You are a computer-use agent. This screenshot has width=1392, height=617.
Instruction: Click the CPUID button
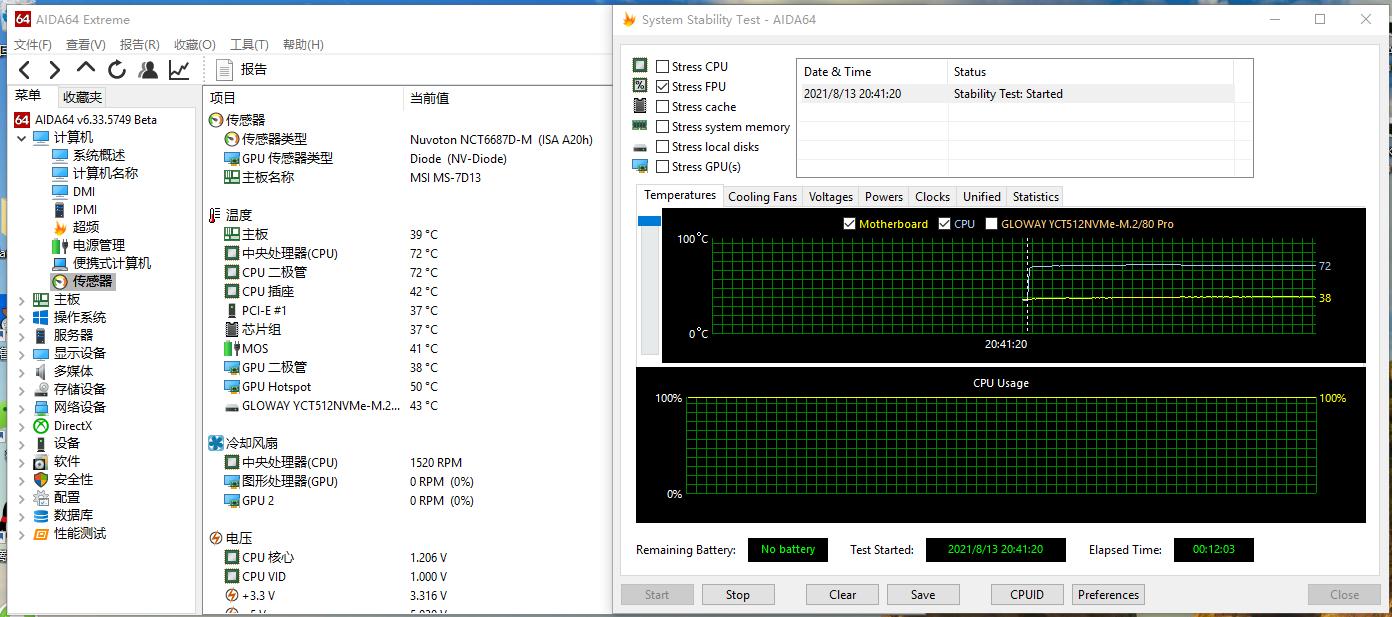(1027, 594)
